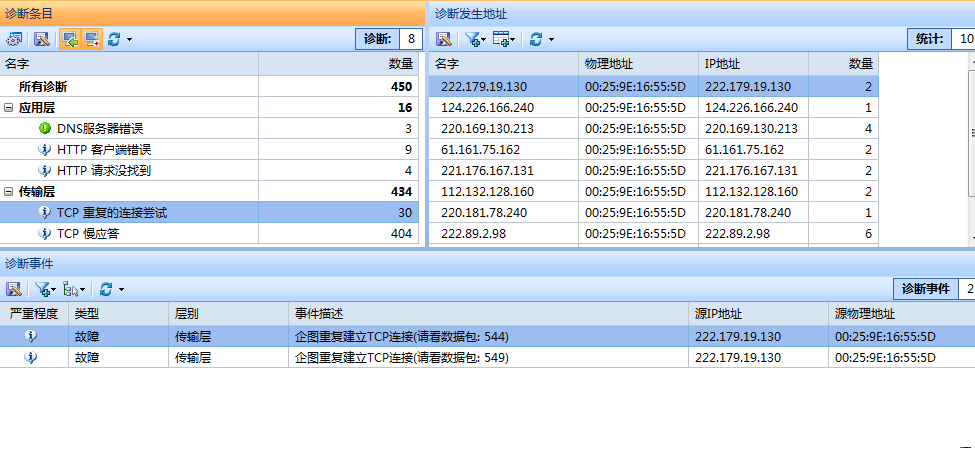The image size is (975, 452).
Task: Sort events by 源物理地址 column
Action: (x=902, y=314)
